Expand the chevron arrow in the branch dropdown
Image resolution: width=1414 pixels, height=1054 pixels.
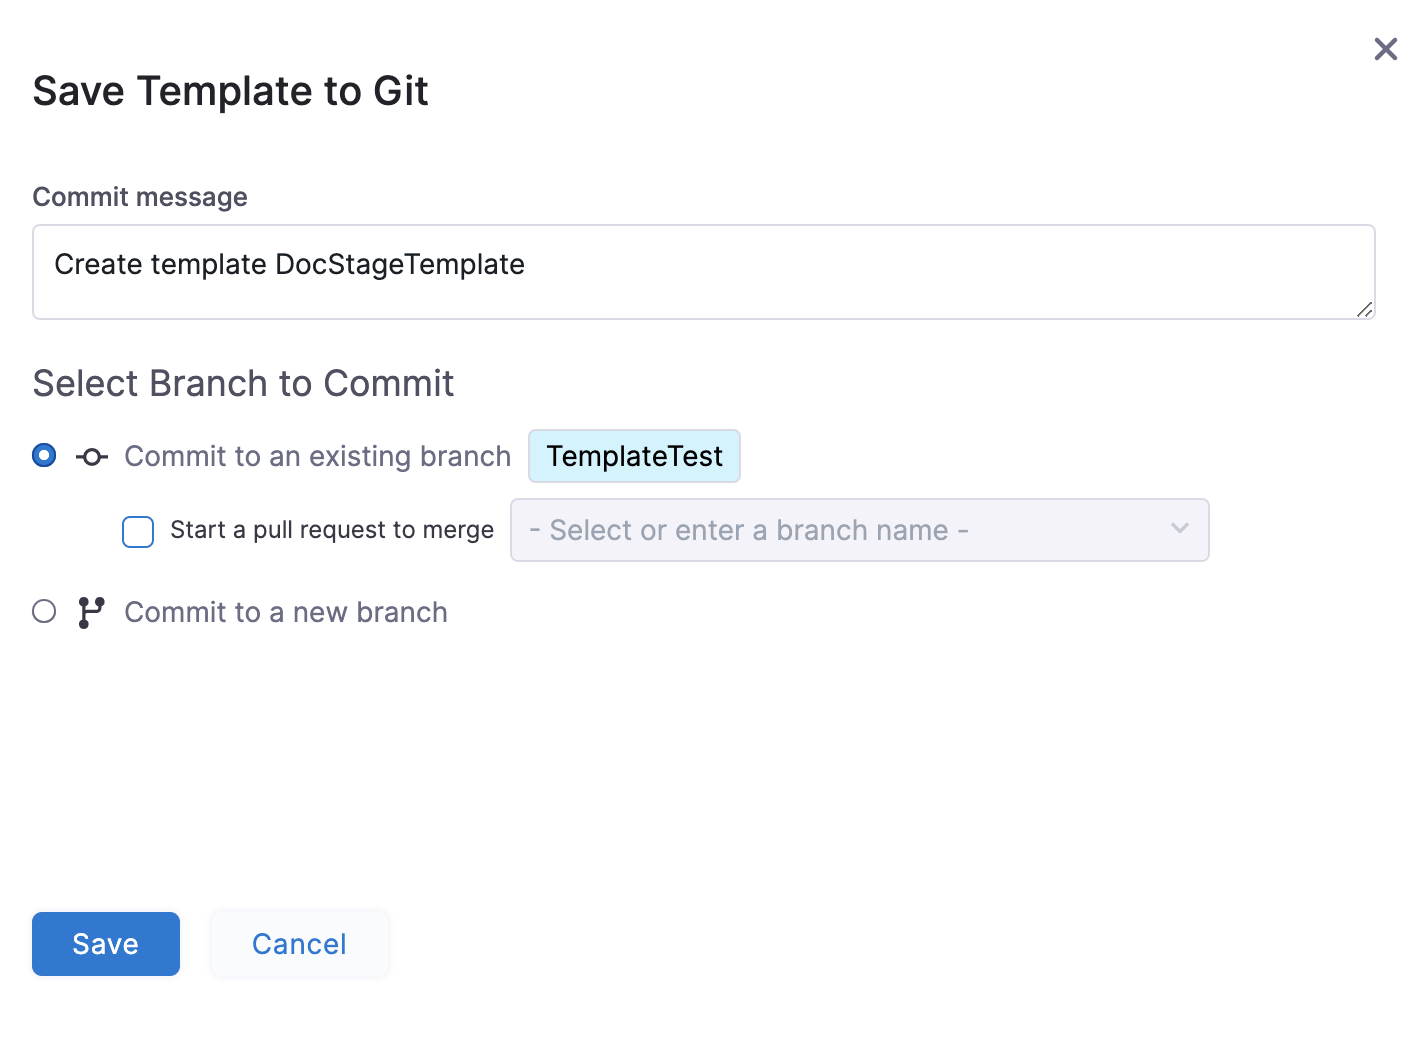coord(1180,529)
